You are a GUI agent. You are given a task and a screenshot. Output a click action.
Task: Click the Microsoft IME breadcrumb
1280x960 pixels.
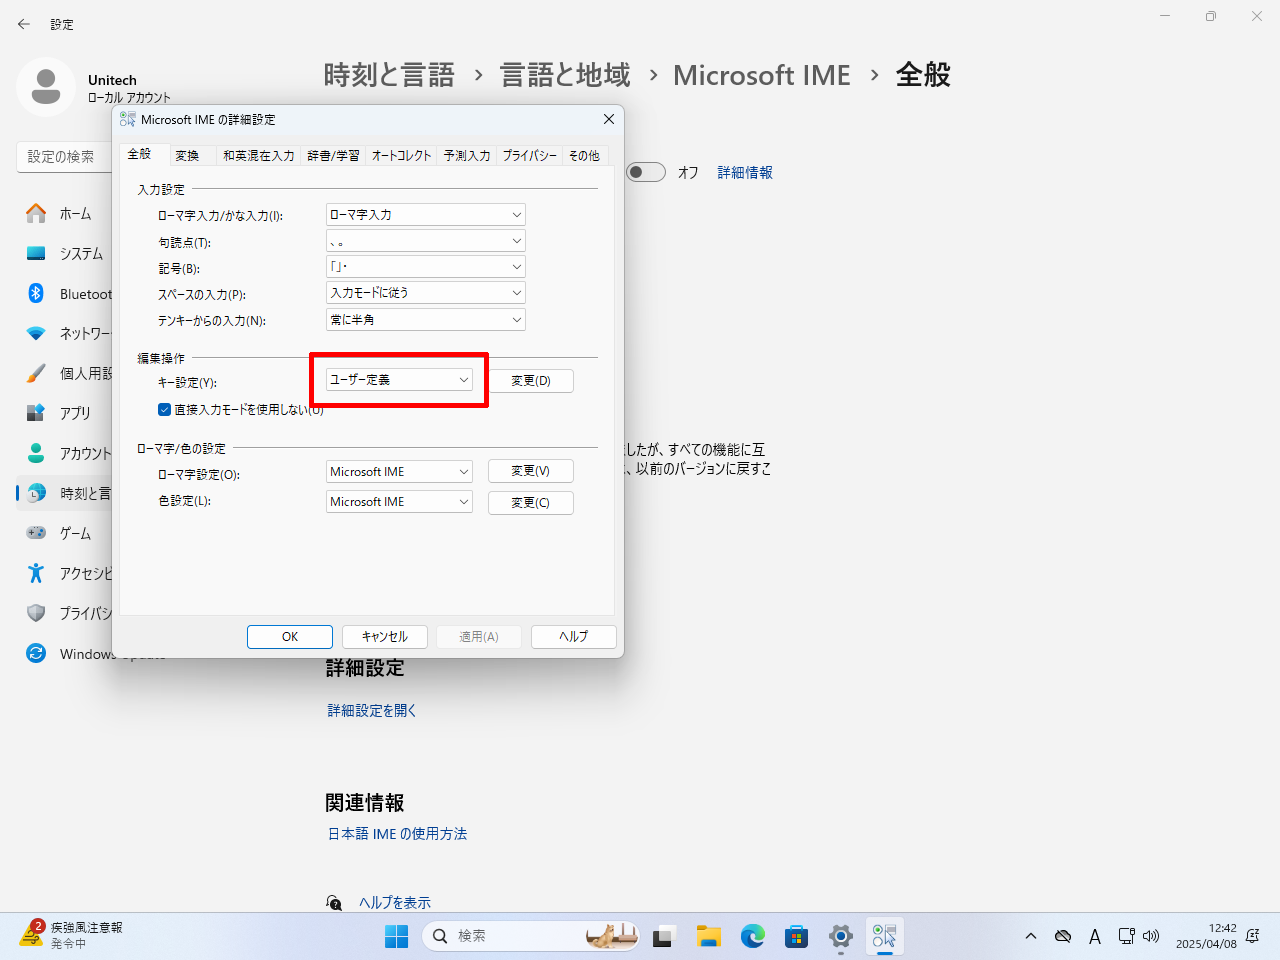point(762,75)
